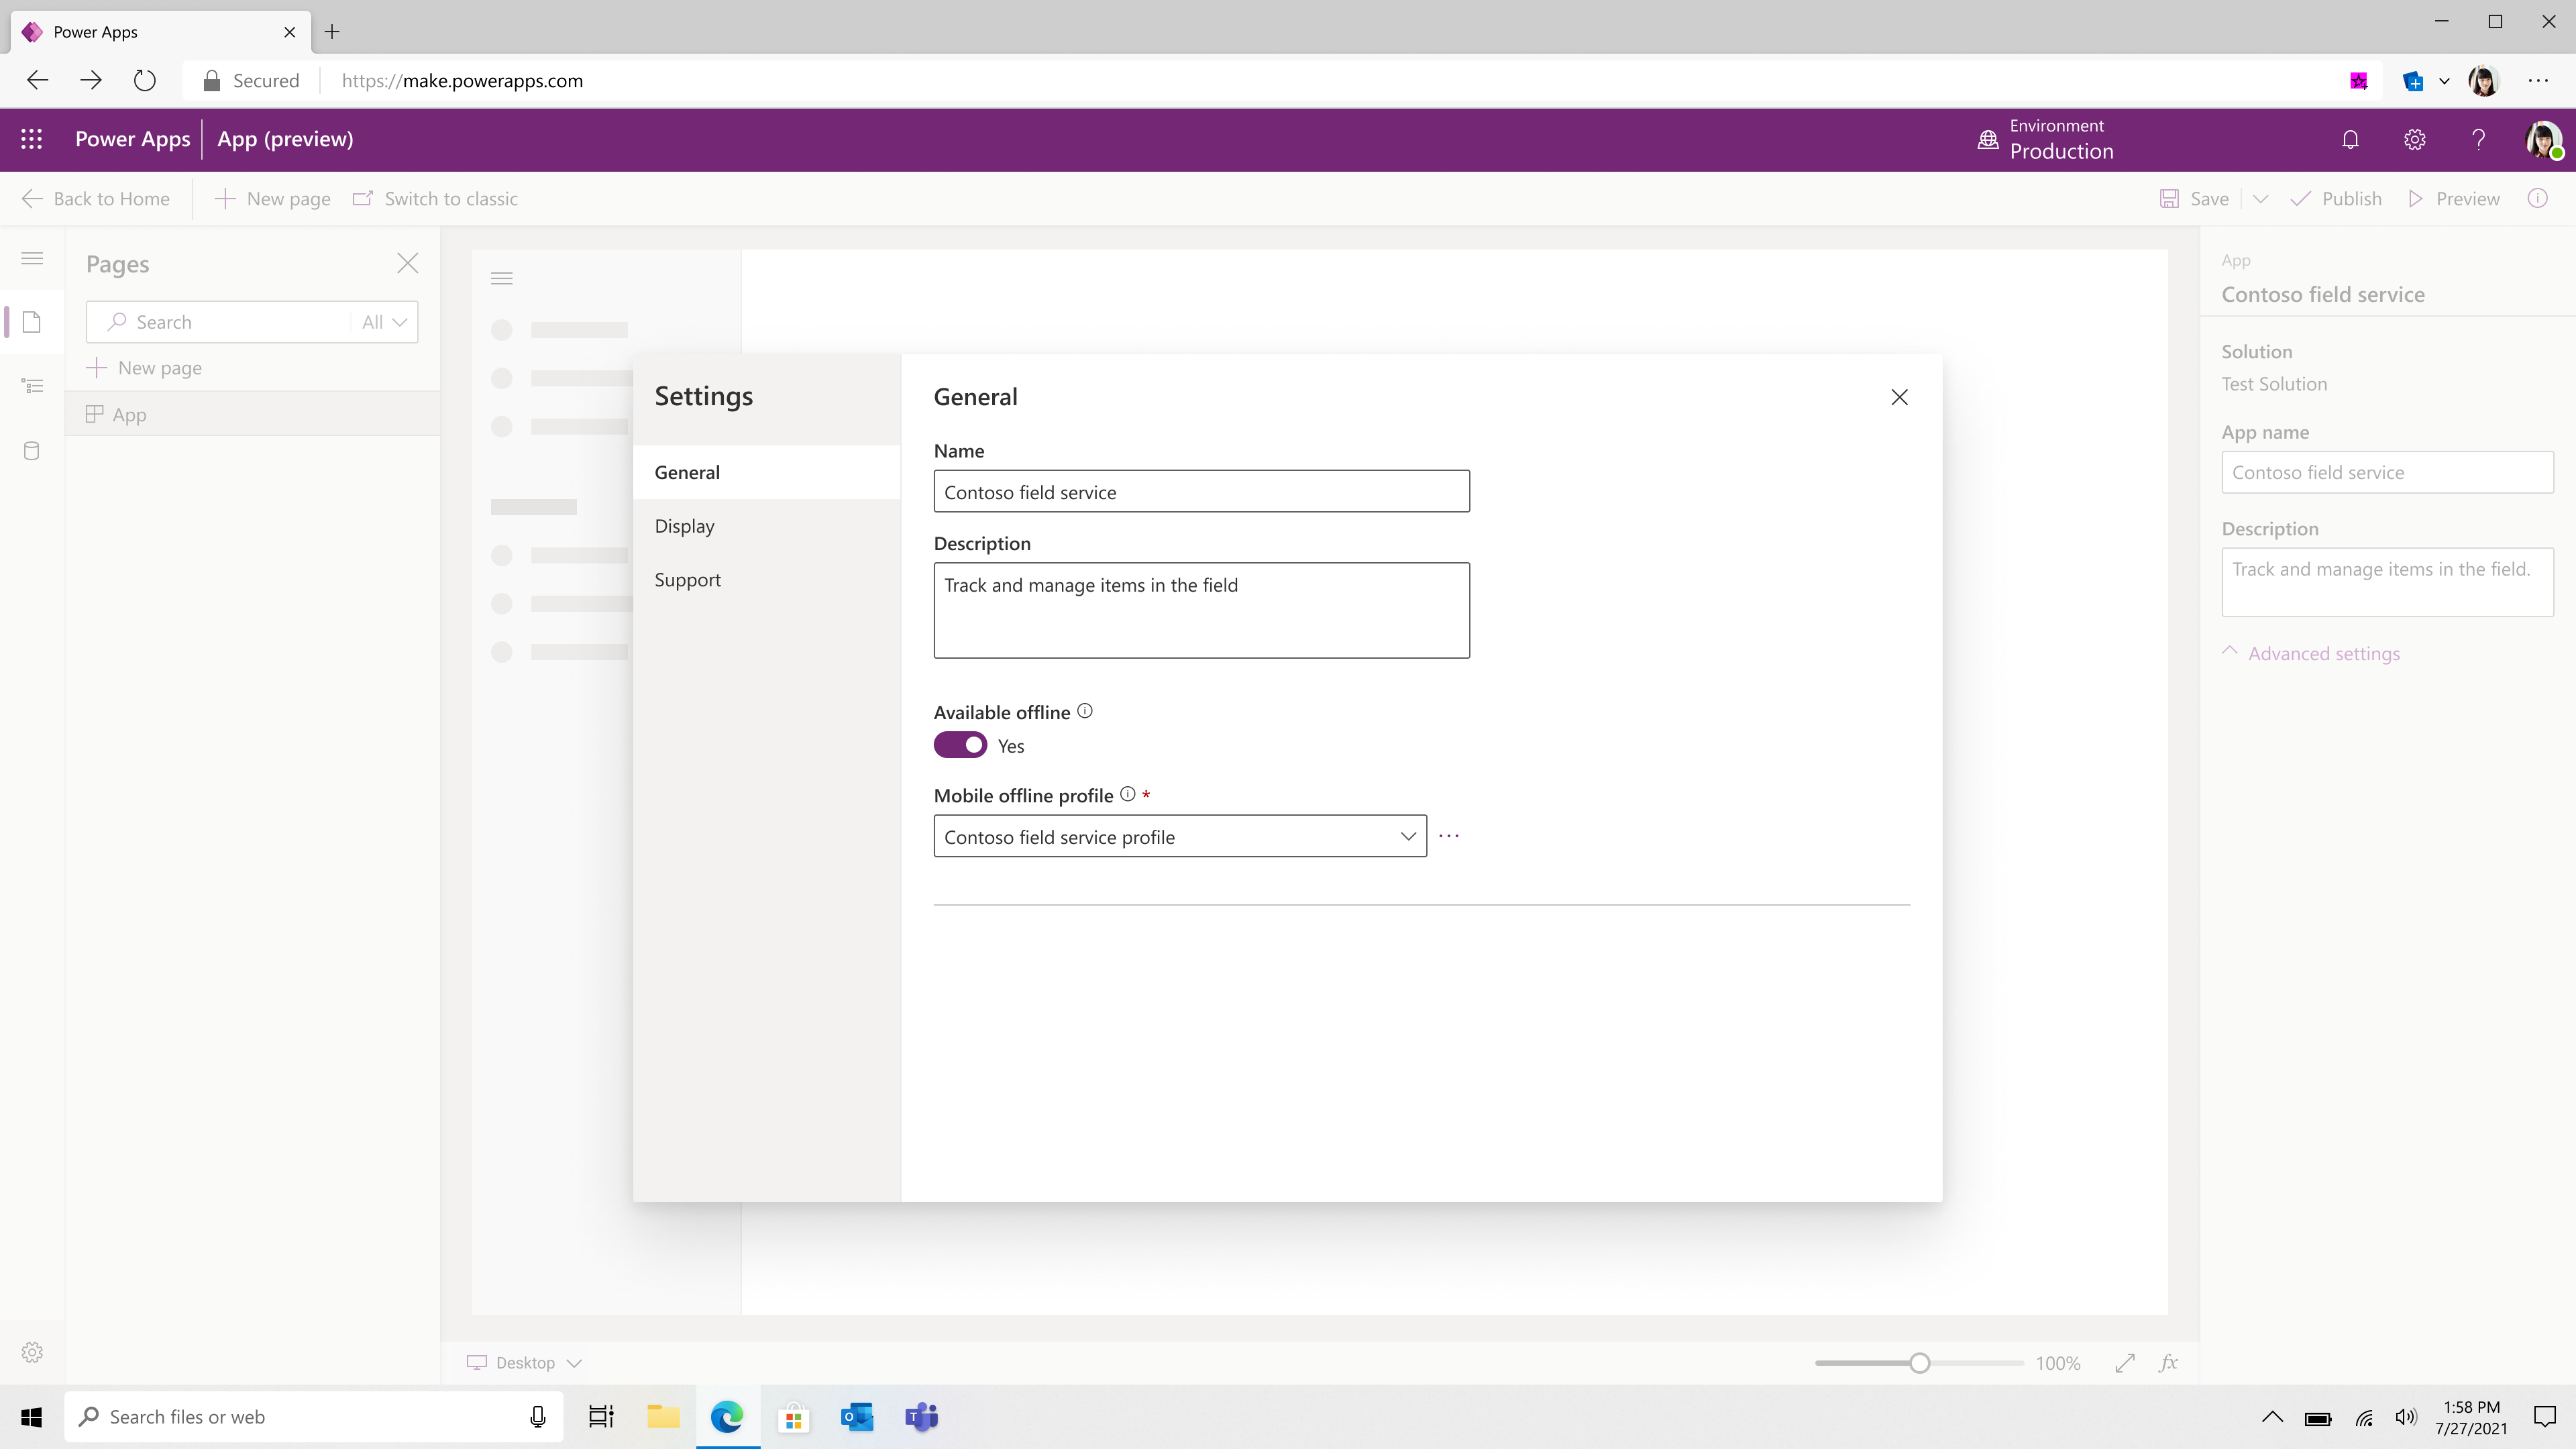Click the App name input field
The height and width of the screenshot is (1449, 2576).
click(x=2387, y=471)
